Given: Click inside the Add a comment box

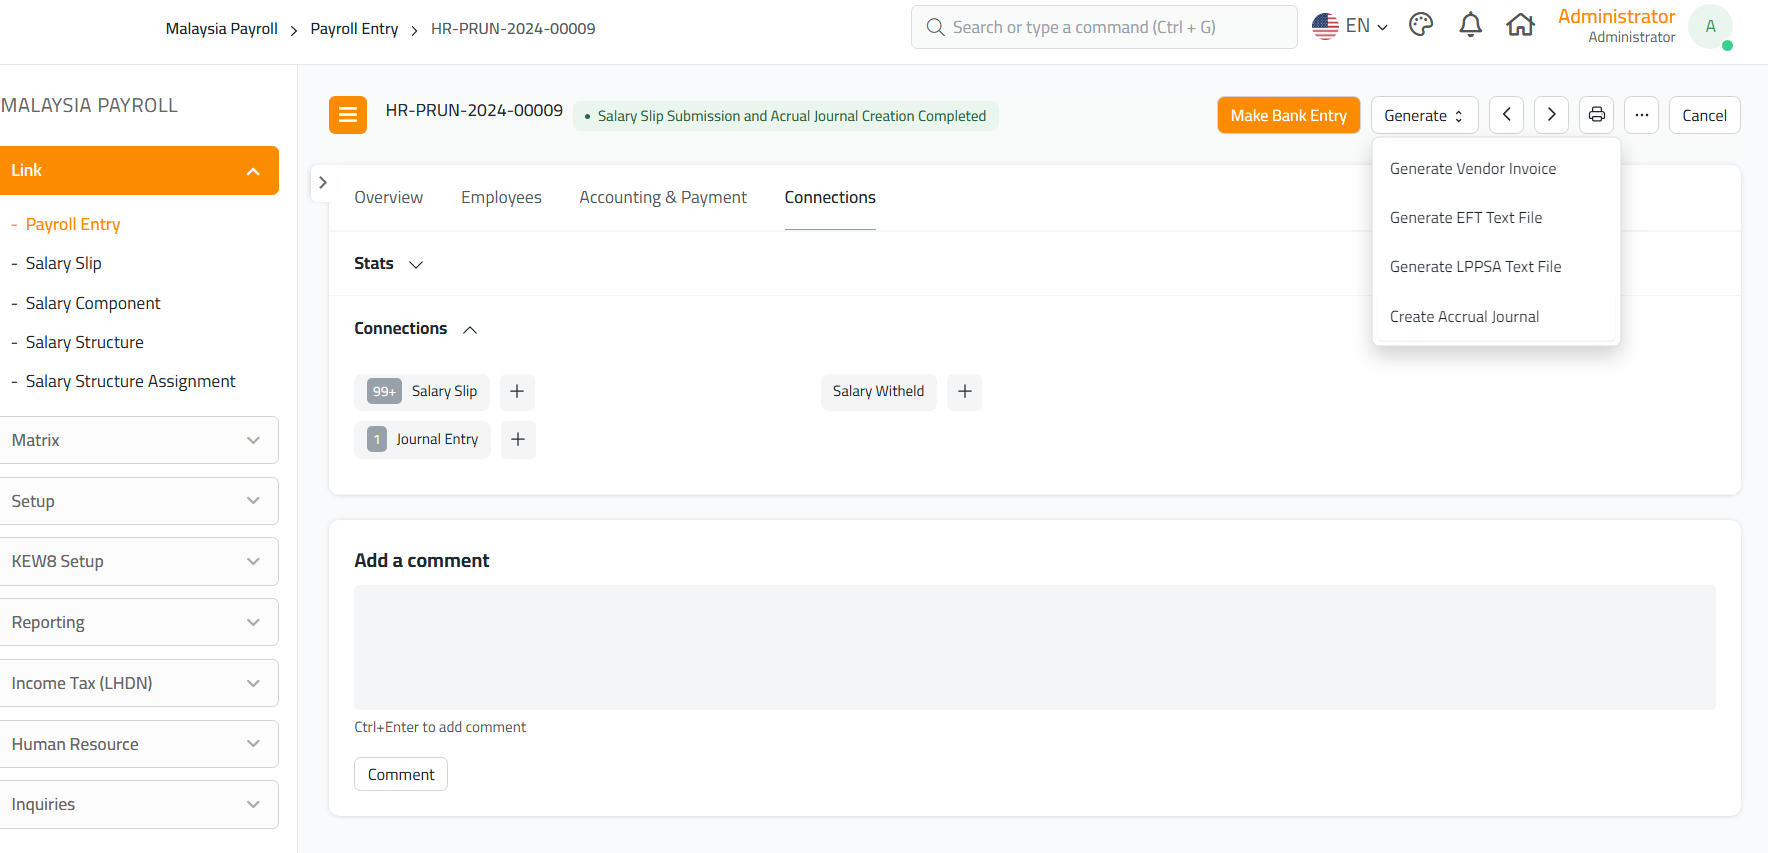Looking at the screenshot, I should pos(1034,647).
